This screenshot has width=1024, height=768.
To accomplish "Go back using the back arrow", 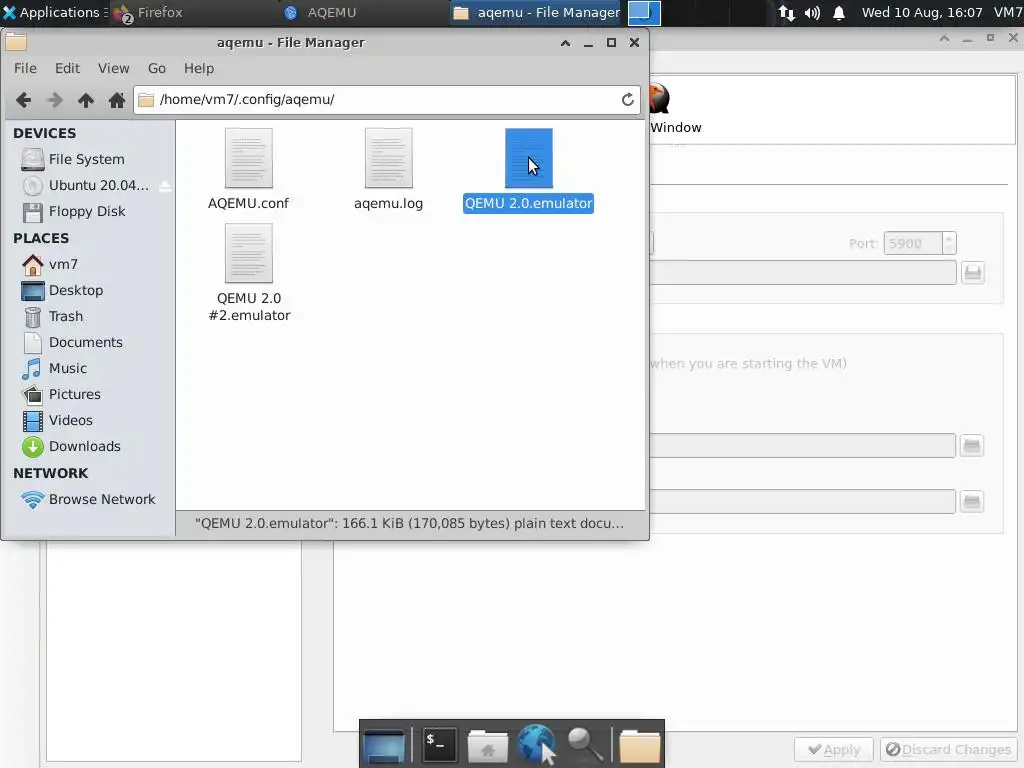I will coord(24,100).
